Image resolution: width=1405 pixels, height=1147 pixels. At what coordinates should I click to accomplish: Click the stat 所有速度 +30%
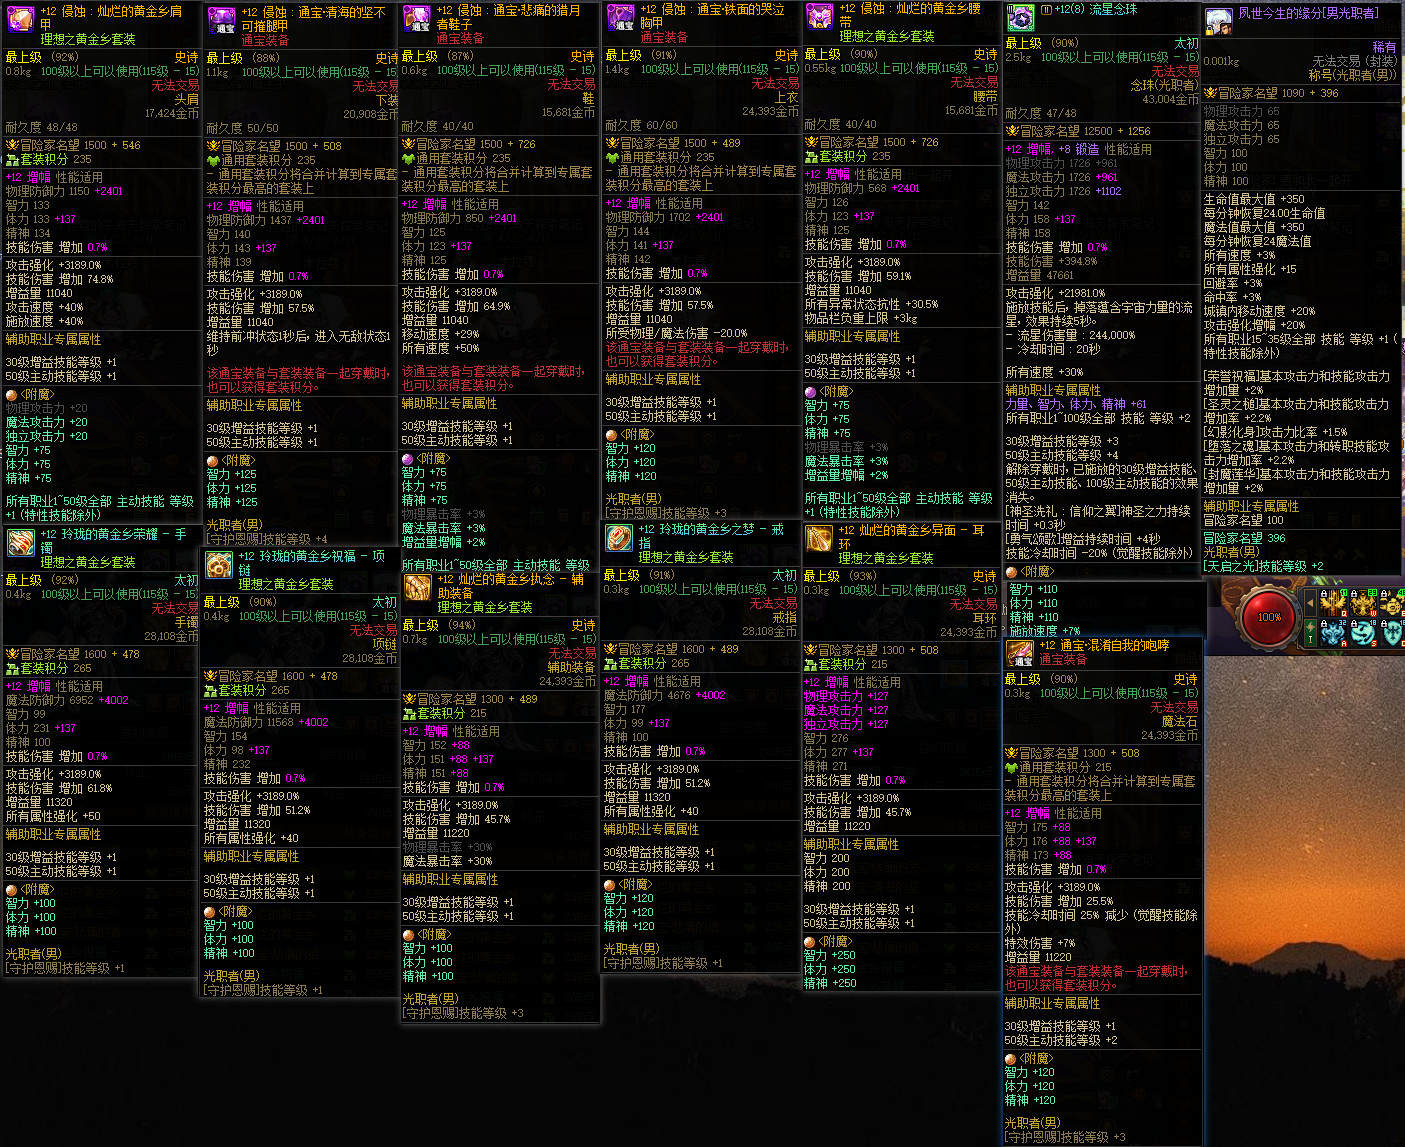1044,372
